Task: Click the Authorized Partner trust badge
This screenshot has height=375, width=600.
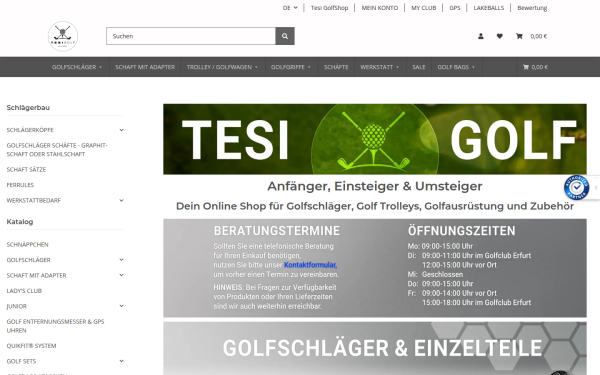Action: click(x=576, y=188)
